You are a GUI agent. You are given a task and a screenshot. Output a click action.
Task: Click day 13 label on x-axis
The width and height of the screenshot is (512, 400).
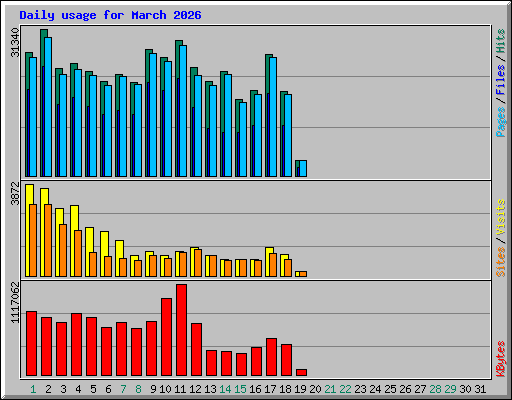click(x=210, y=389)
